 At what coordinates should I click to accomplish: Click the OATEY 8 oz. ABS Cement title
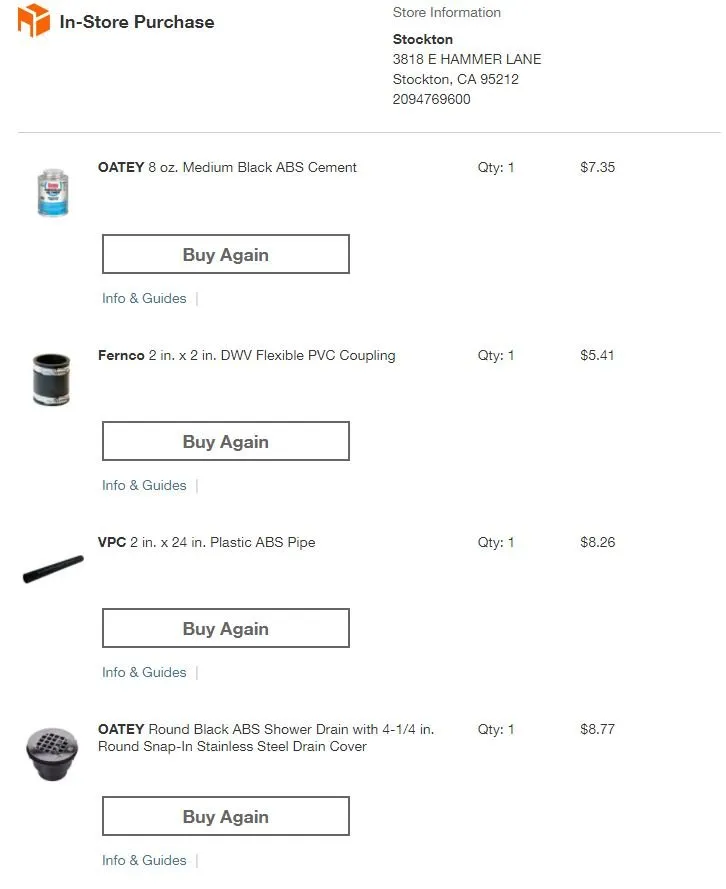[227, 167]
